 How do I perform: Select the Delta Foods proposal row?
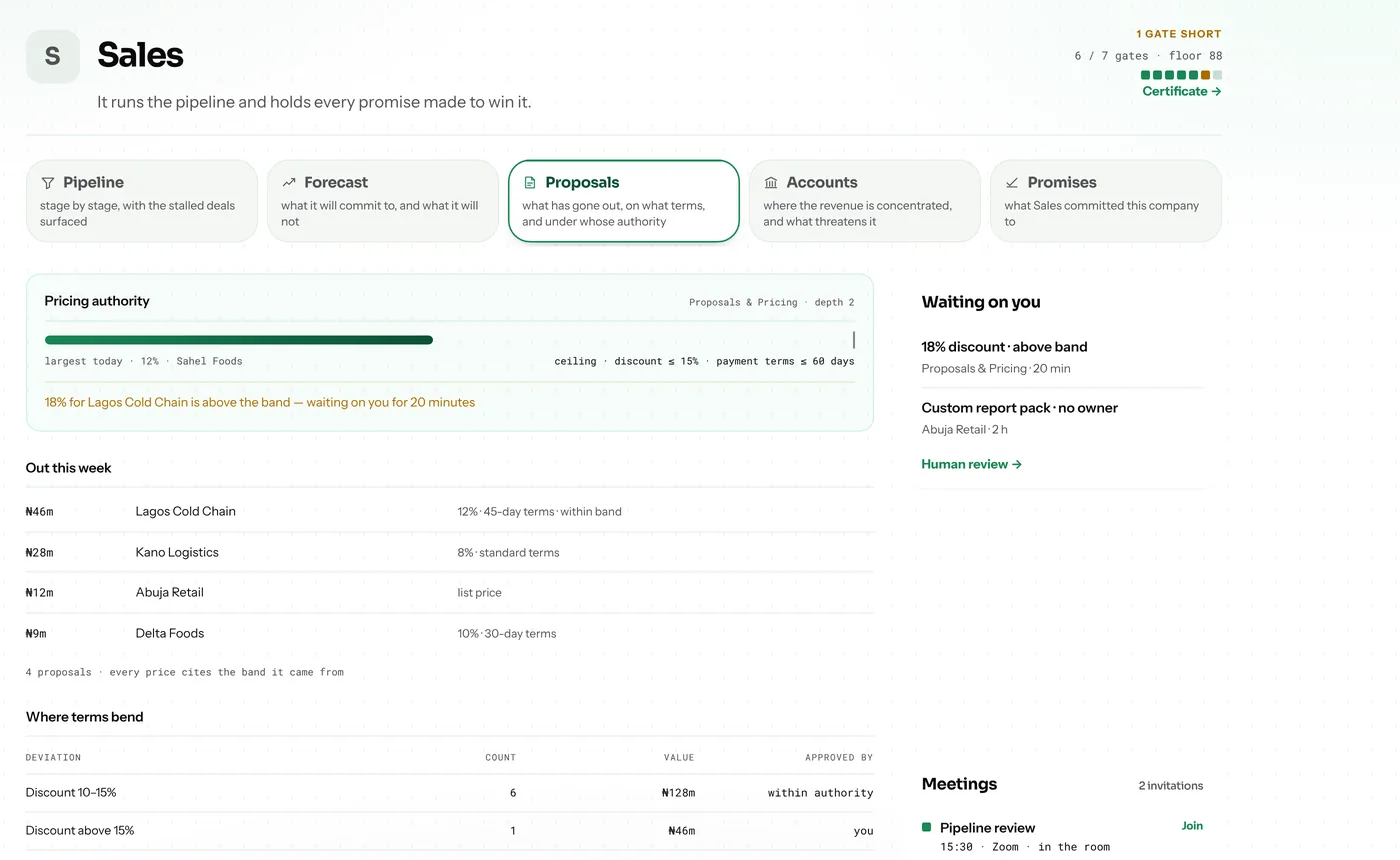point(450,633)
